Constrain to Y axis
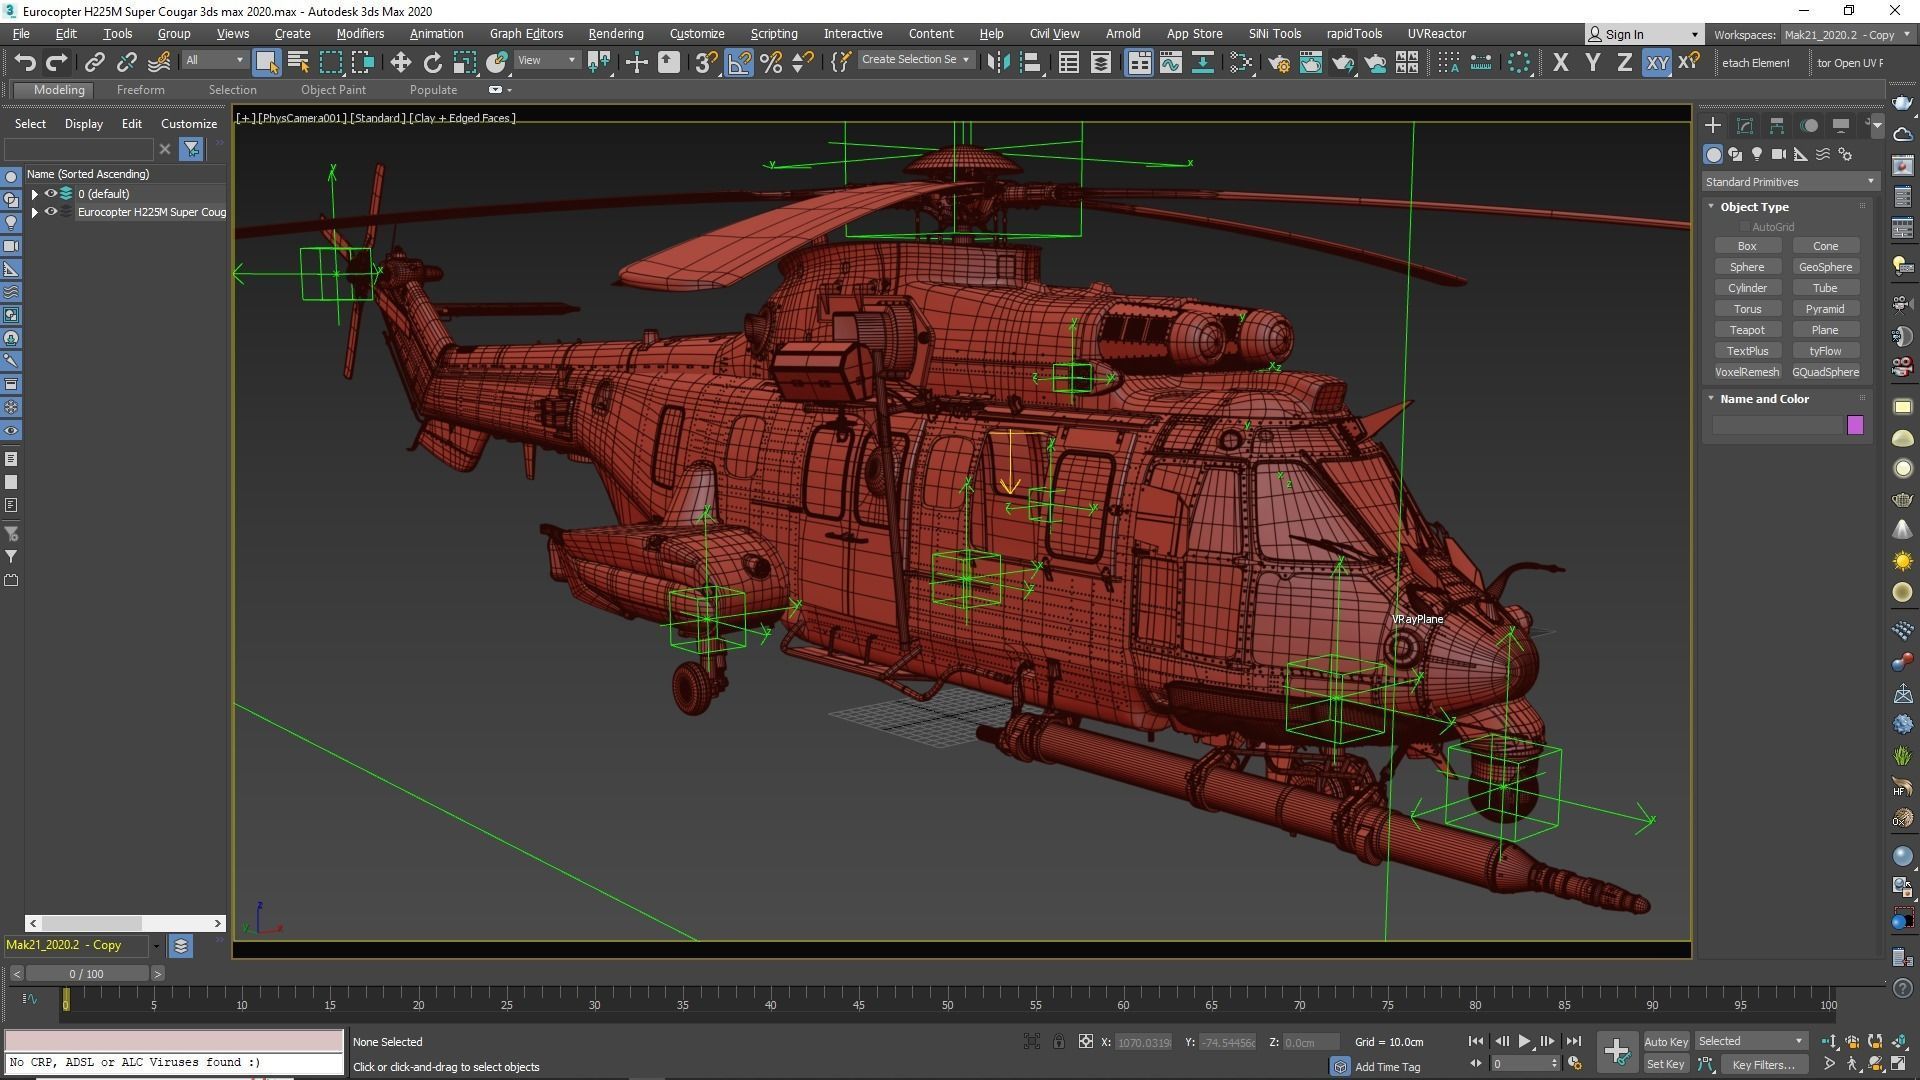This screenshot has width=1920, height=1080. (x=1592, y=62)
